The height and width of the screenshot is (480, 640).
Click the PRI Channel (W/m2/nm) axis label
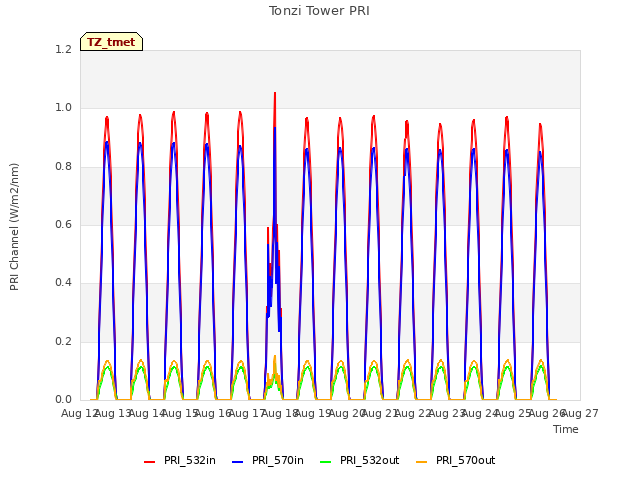(x=14, y=227)
